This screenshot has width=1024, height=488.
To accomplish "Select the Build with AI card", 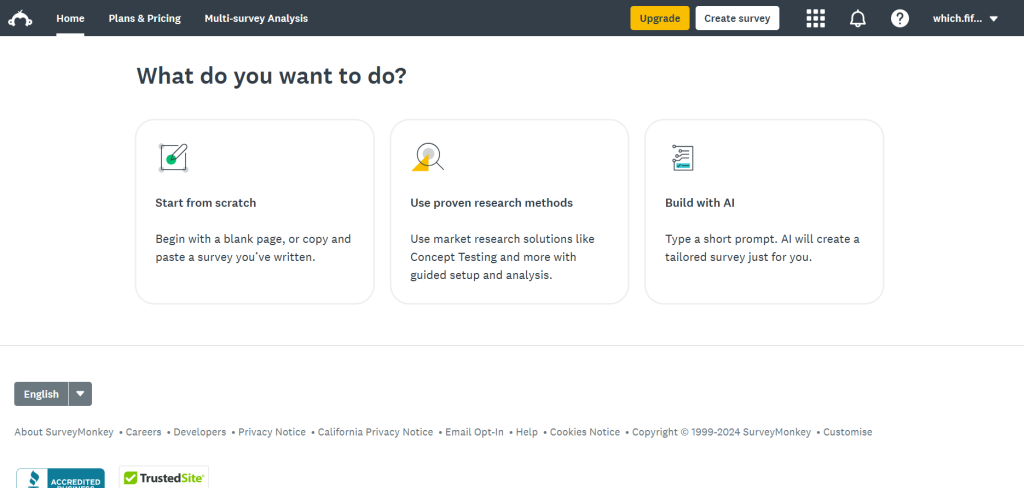I will click(764, 211).
